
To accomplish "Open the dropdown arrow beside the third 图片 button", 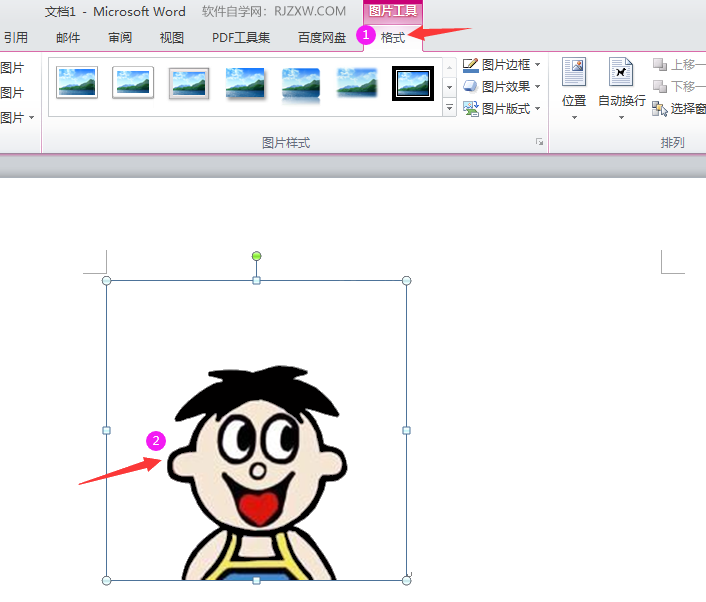I will tap(31, 118).
